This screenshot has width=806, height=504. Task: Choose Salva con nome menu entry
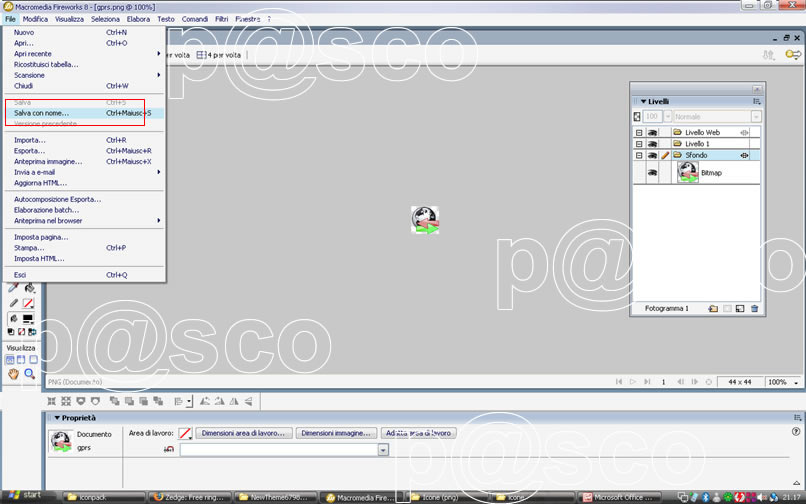pyautogui.click(x=84, y=113)
